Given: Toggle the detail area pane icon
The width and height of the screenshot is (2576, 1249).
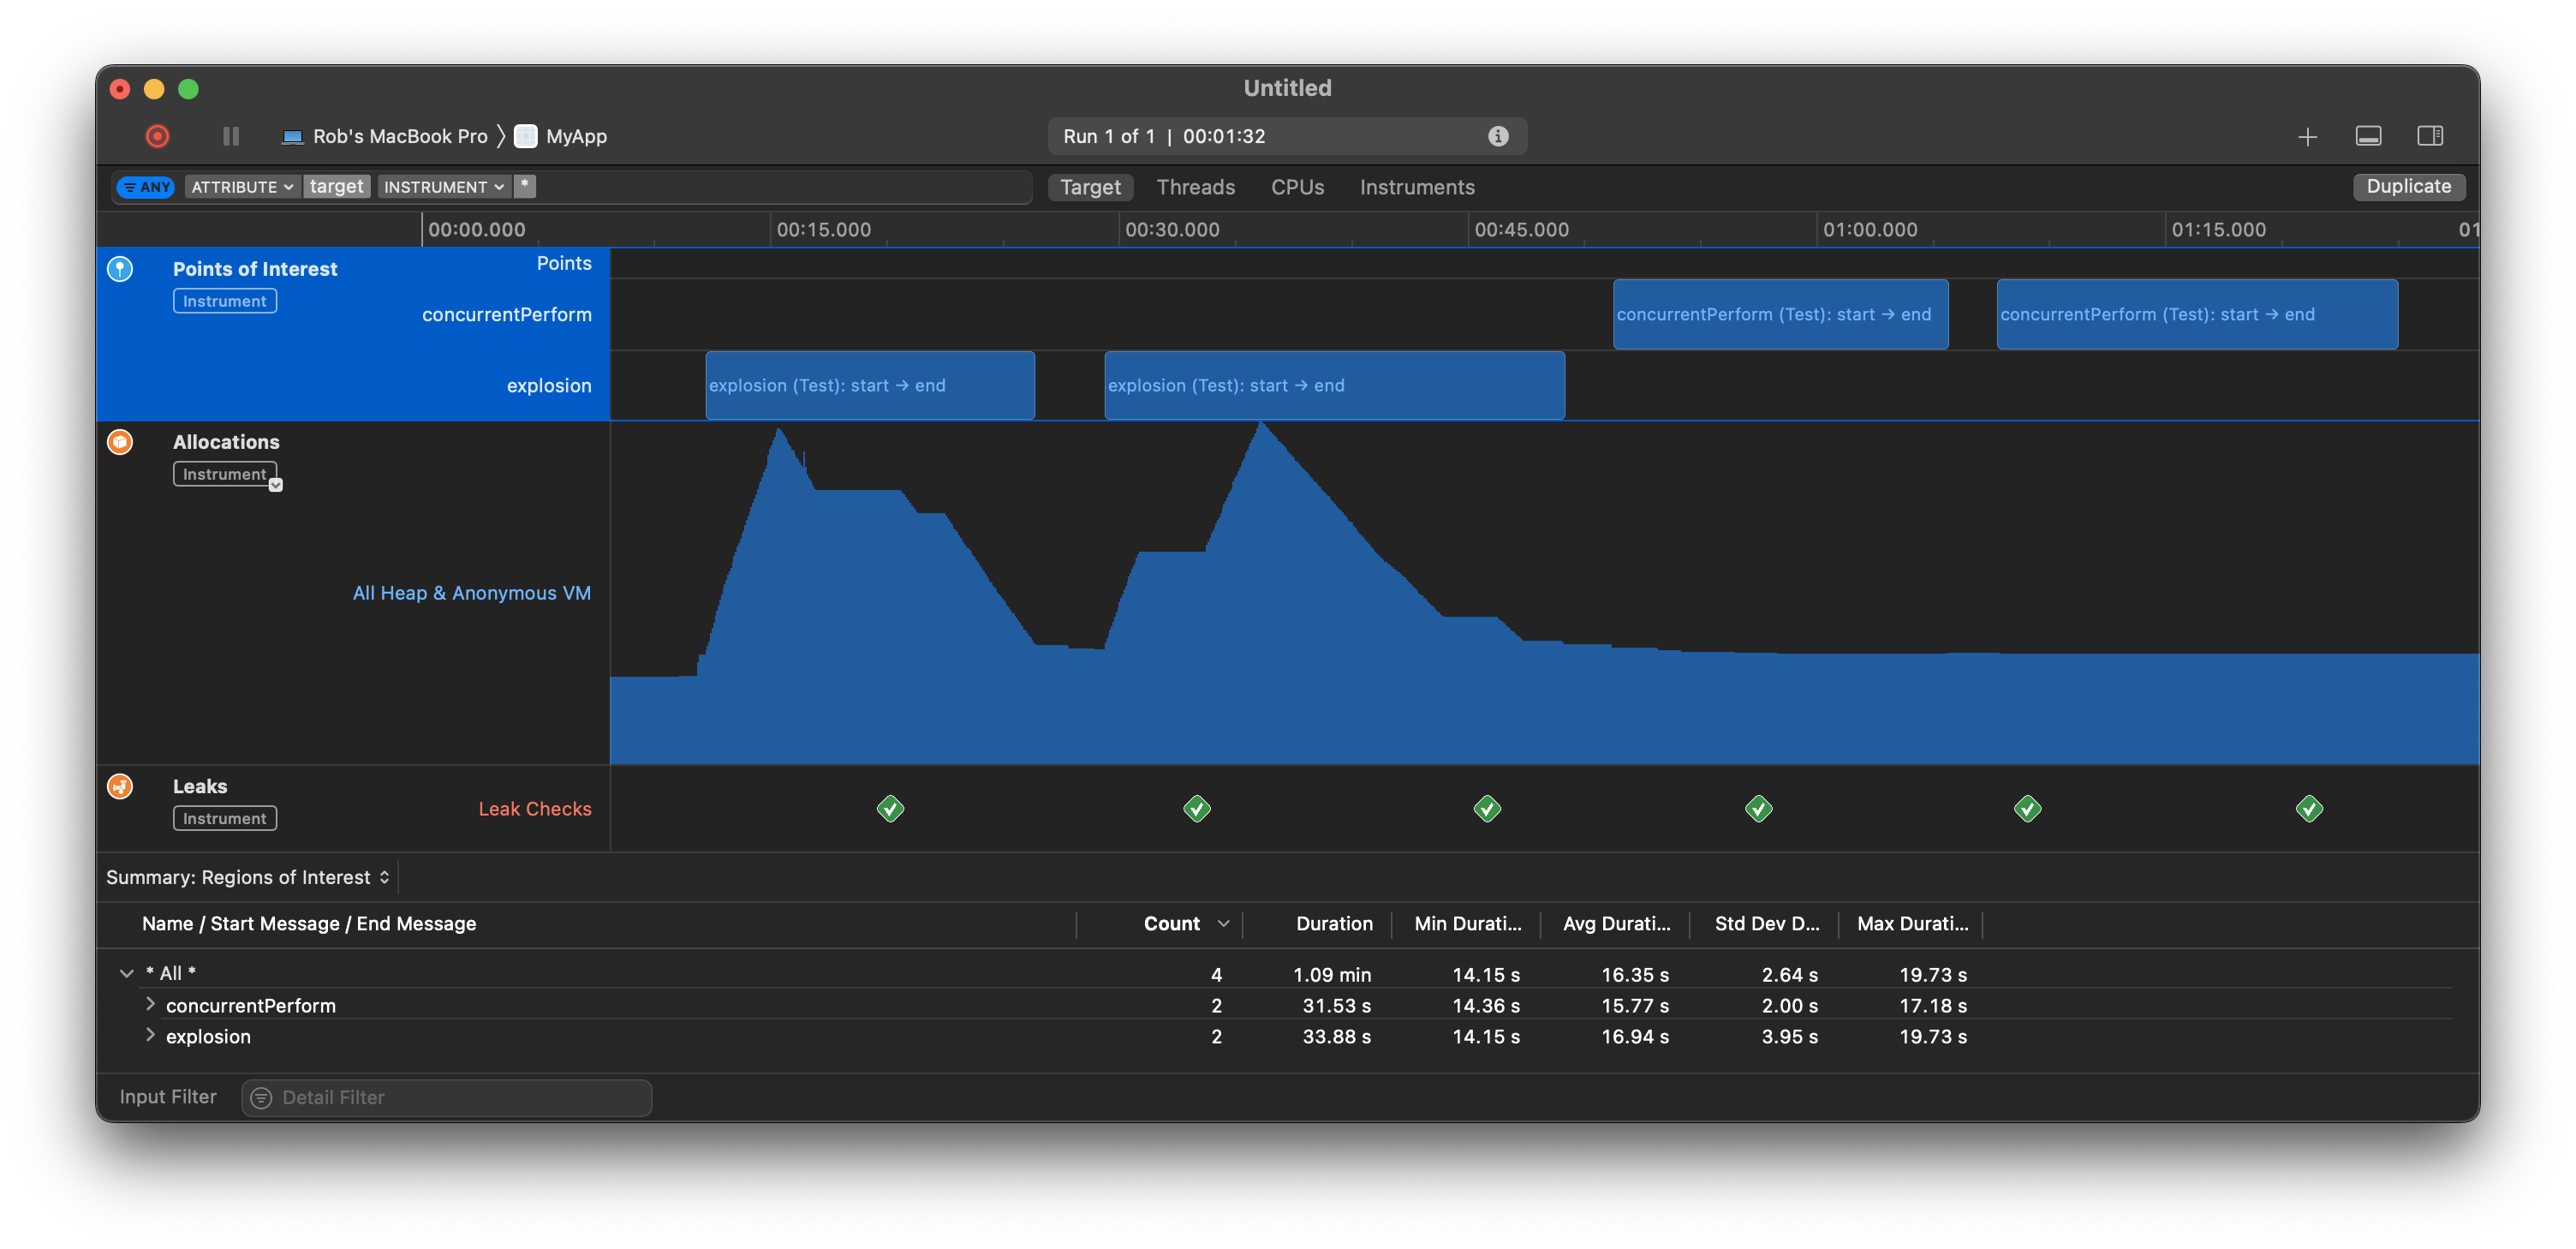Looking at the screenshot, I should (2368, 136).
